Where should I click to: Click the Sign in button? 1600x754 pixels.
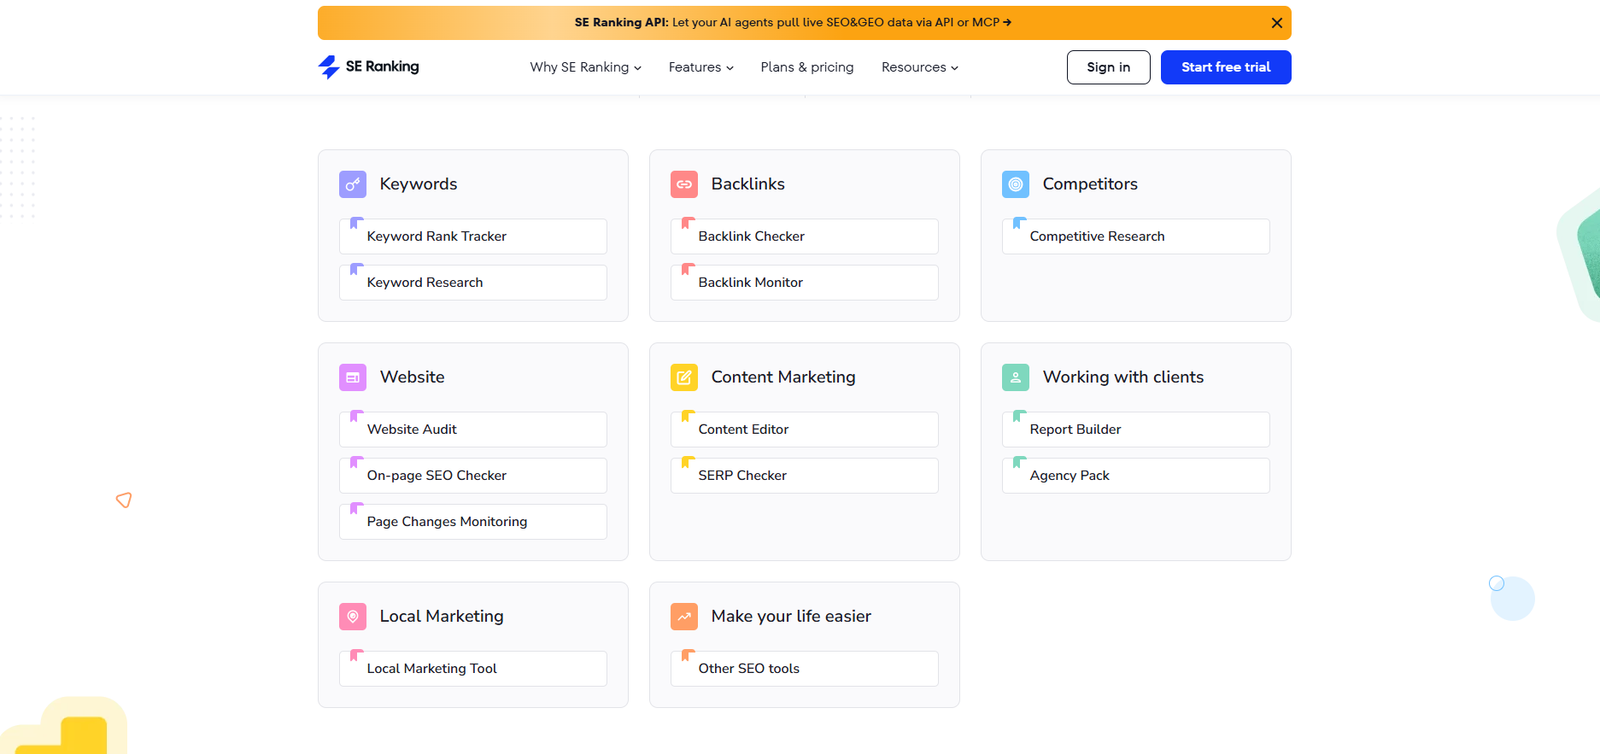click(x=1108, y=67)
